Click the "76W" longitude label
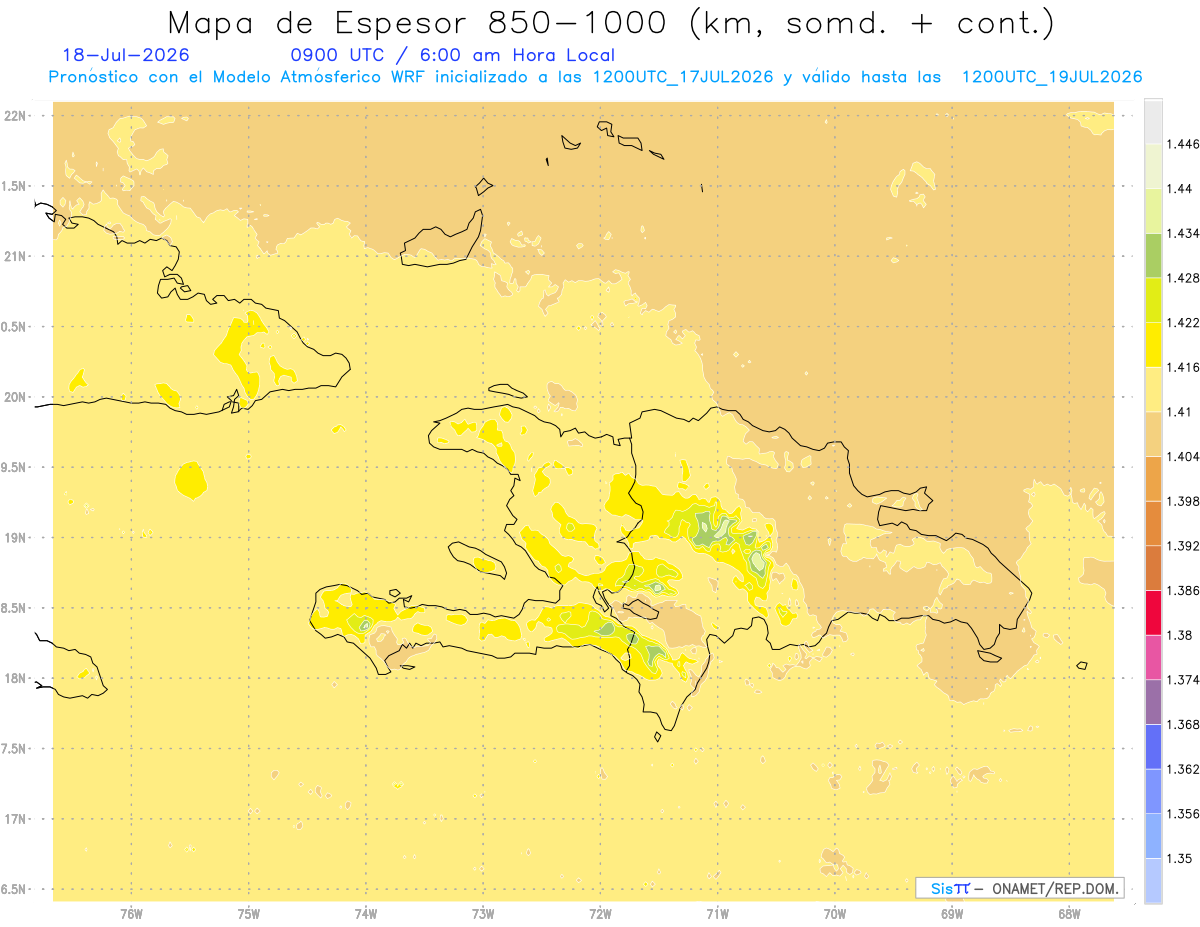 coord(131,914)
